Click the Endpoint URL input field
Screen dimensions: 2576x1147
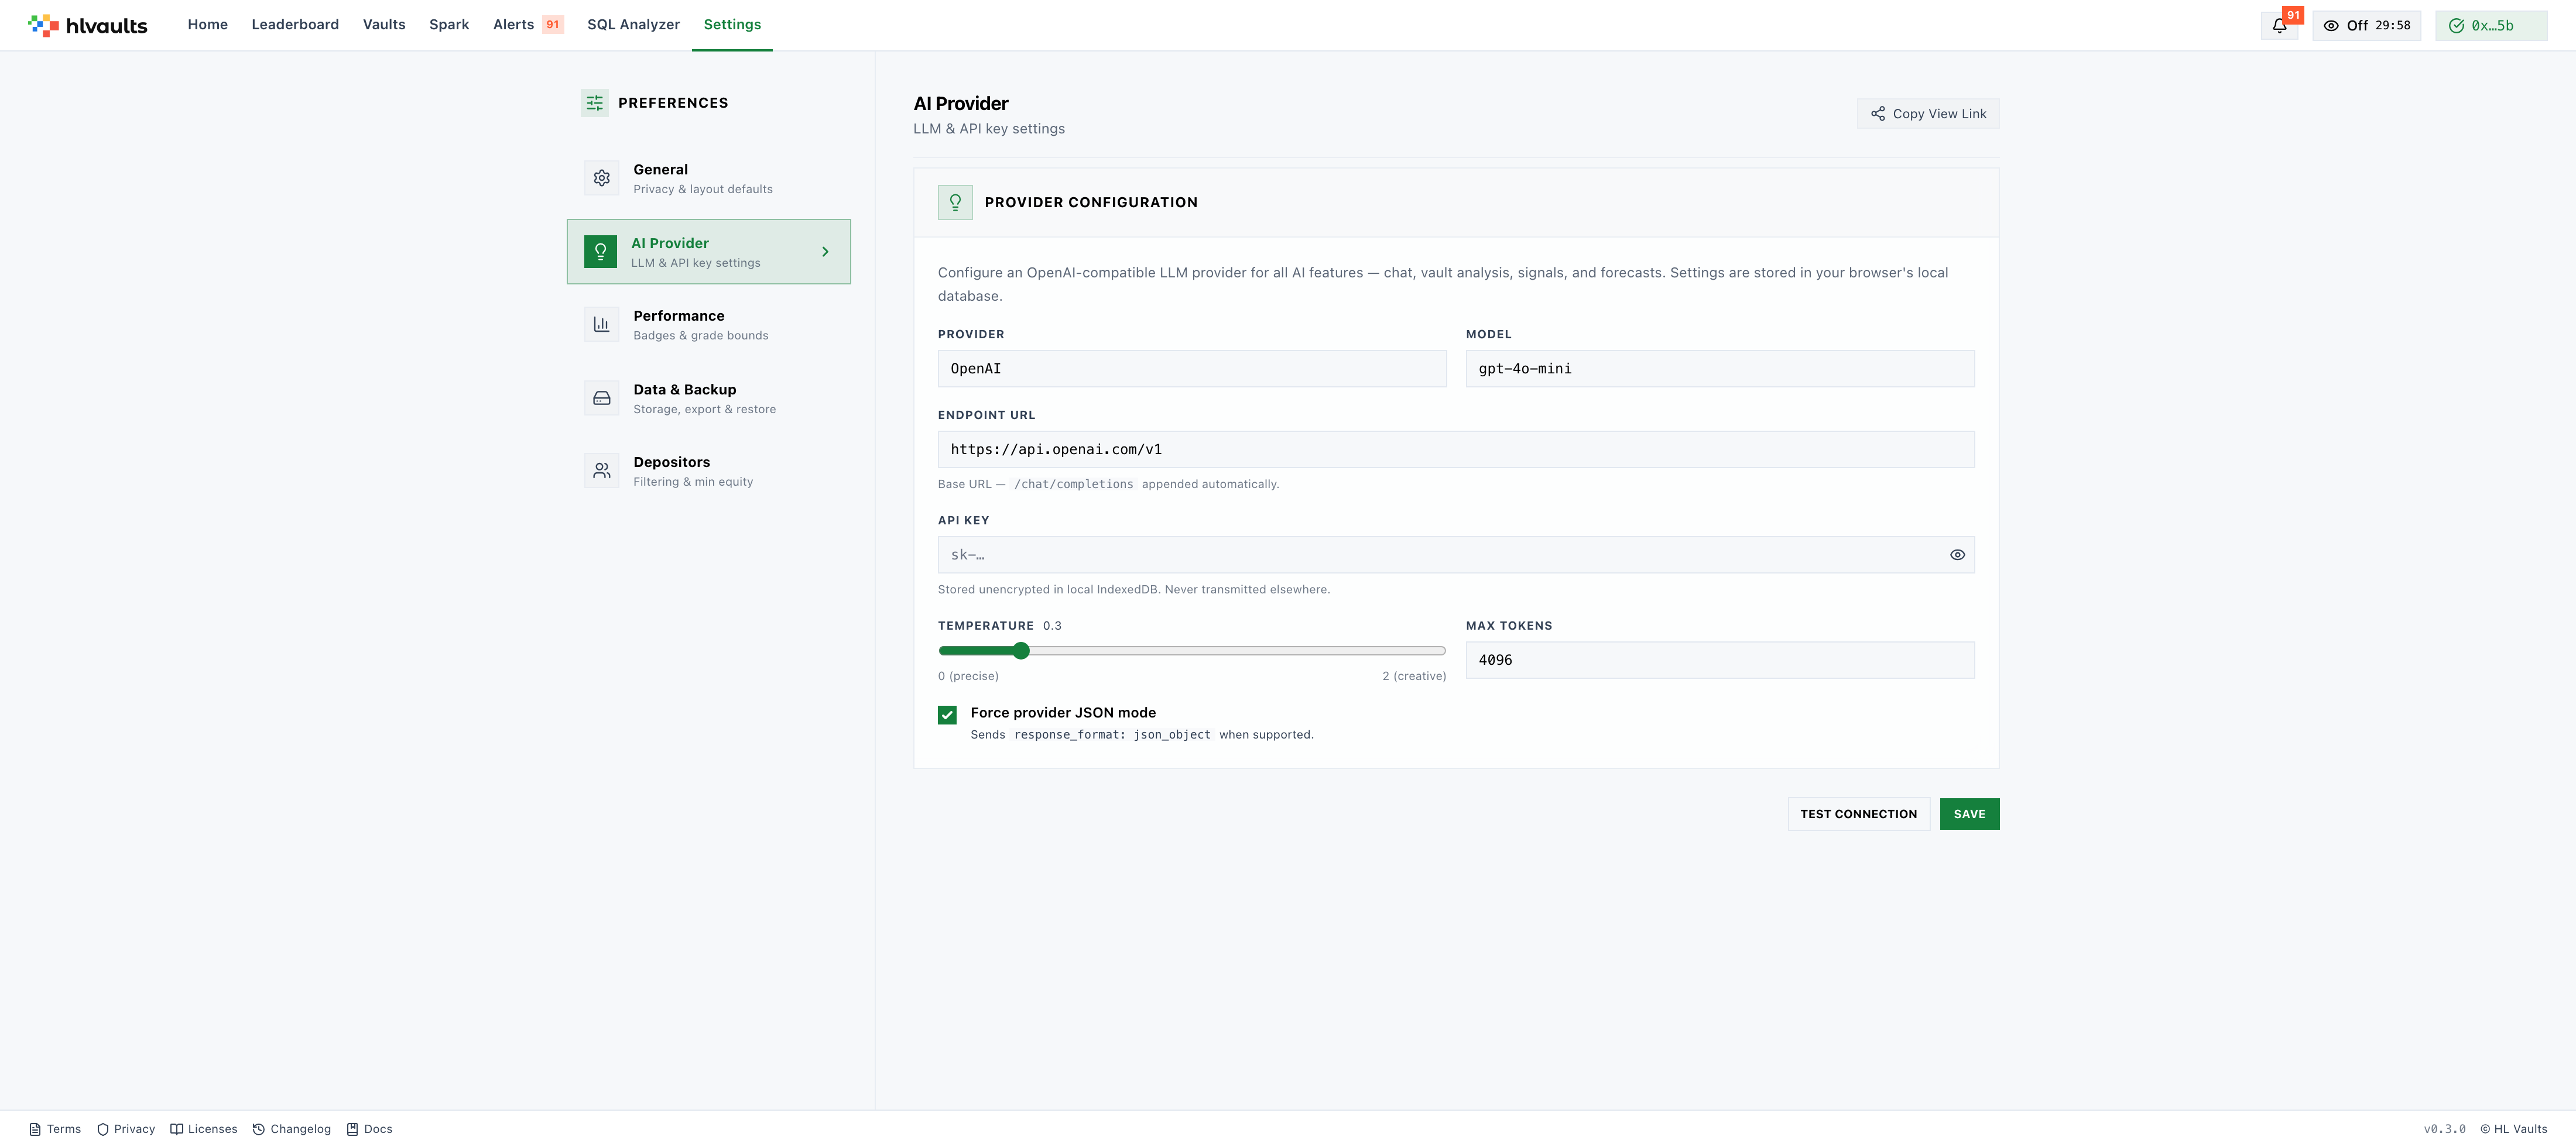point(1455,449)
